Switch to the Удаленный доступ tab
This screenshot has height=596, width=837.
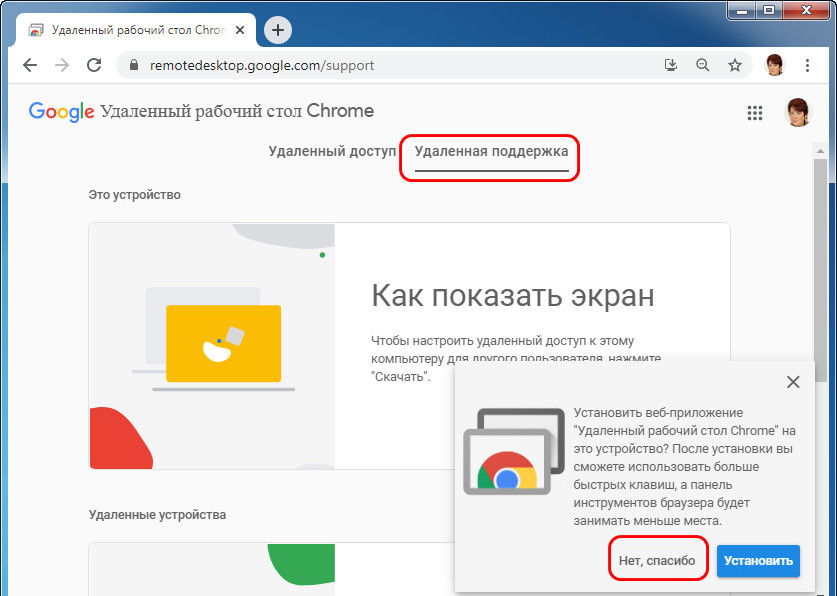point(332,152)
